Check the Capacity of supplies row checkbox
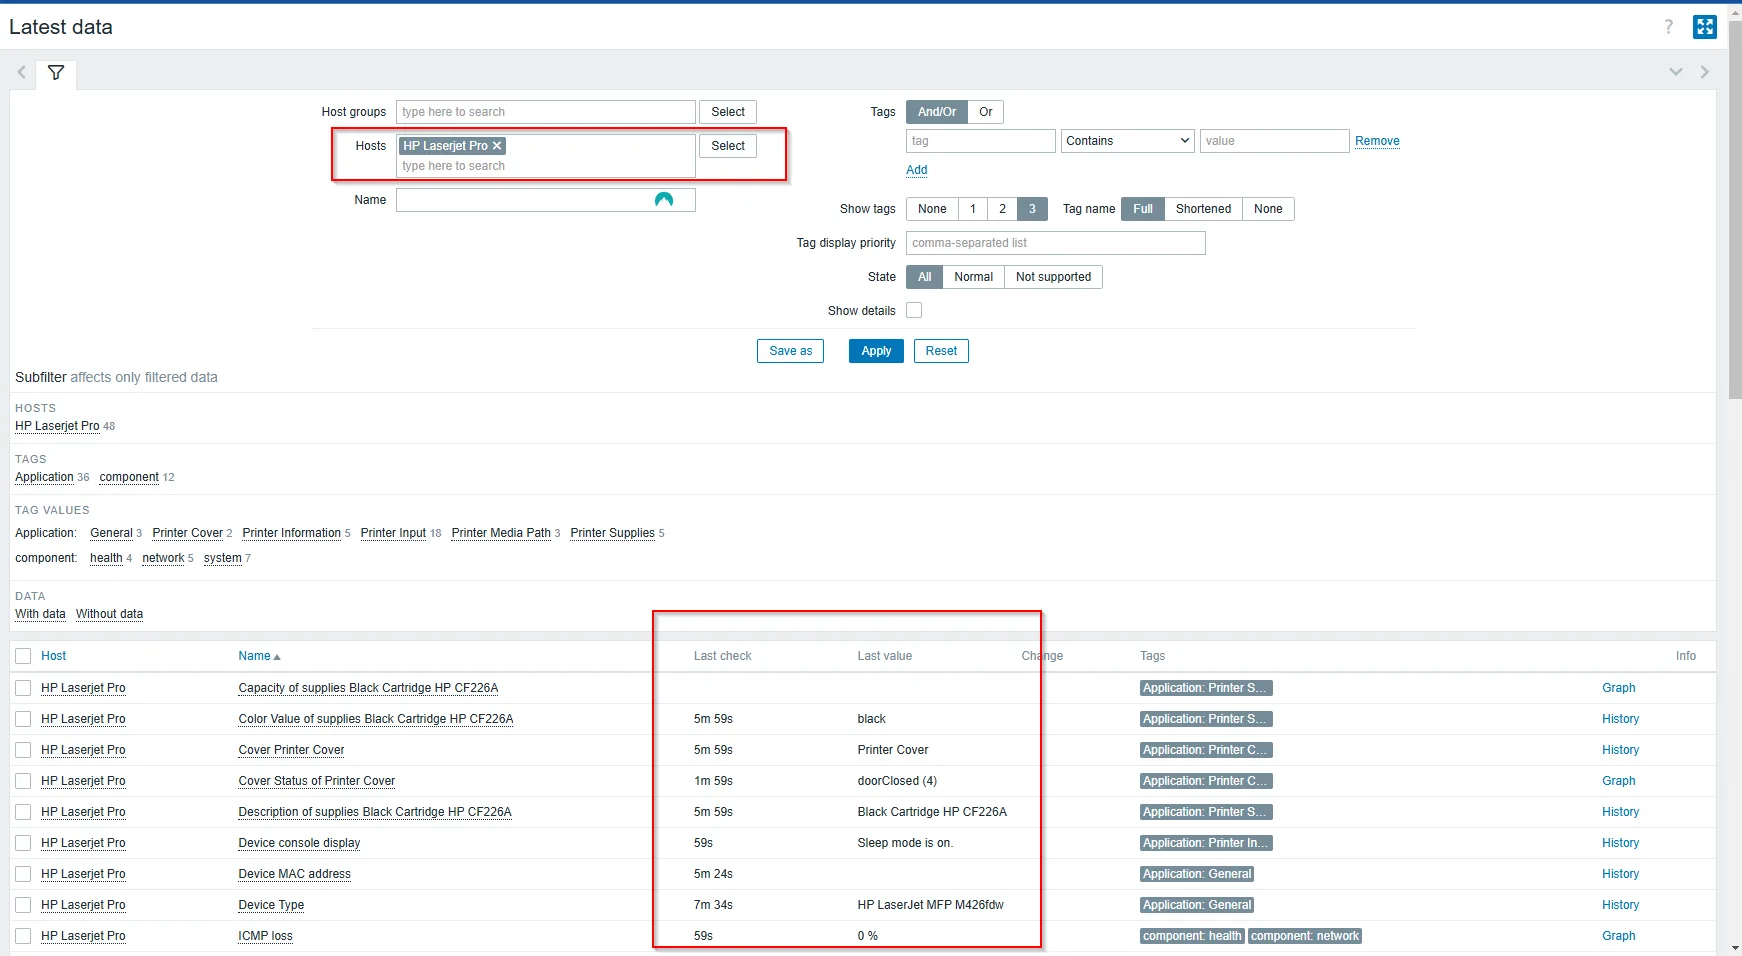The height and width of the screenshot is (956, 1742). coord(23,688)
